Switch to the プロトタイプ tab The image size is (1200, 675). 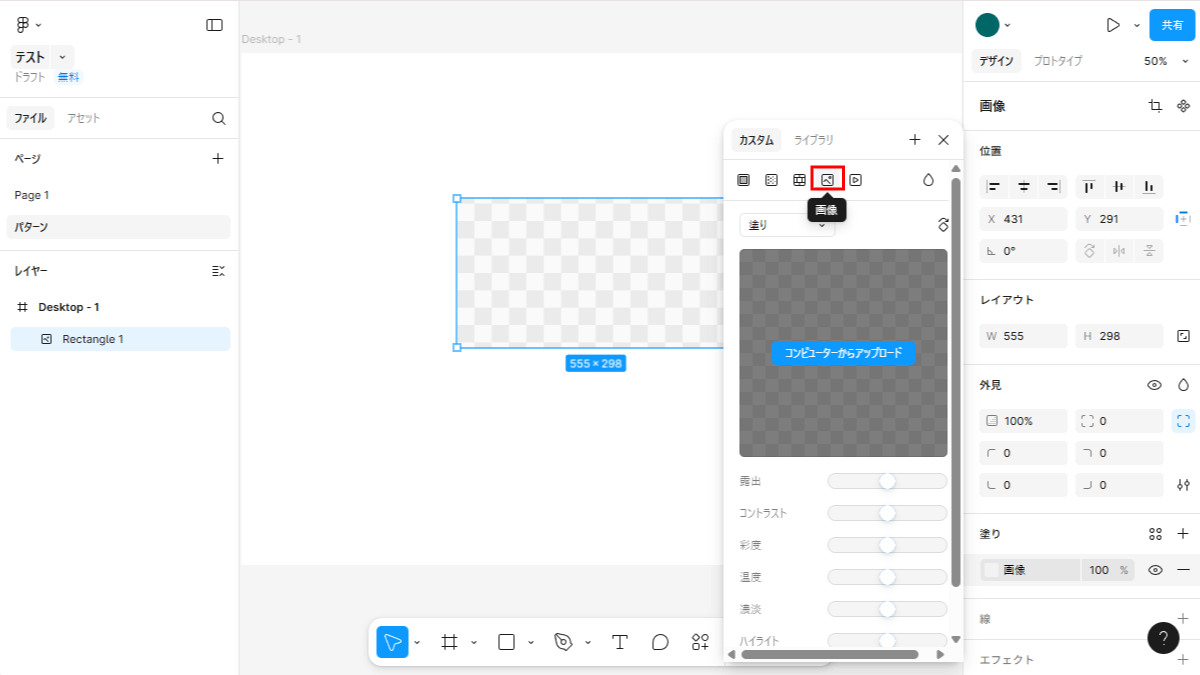(1057, 61)
